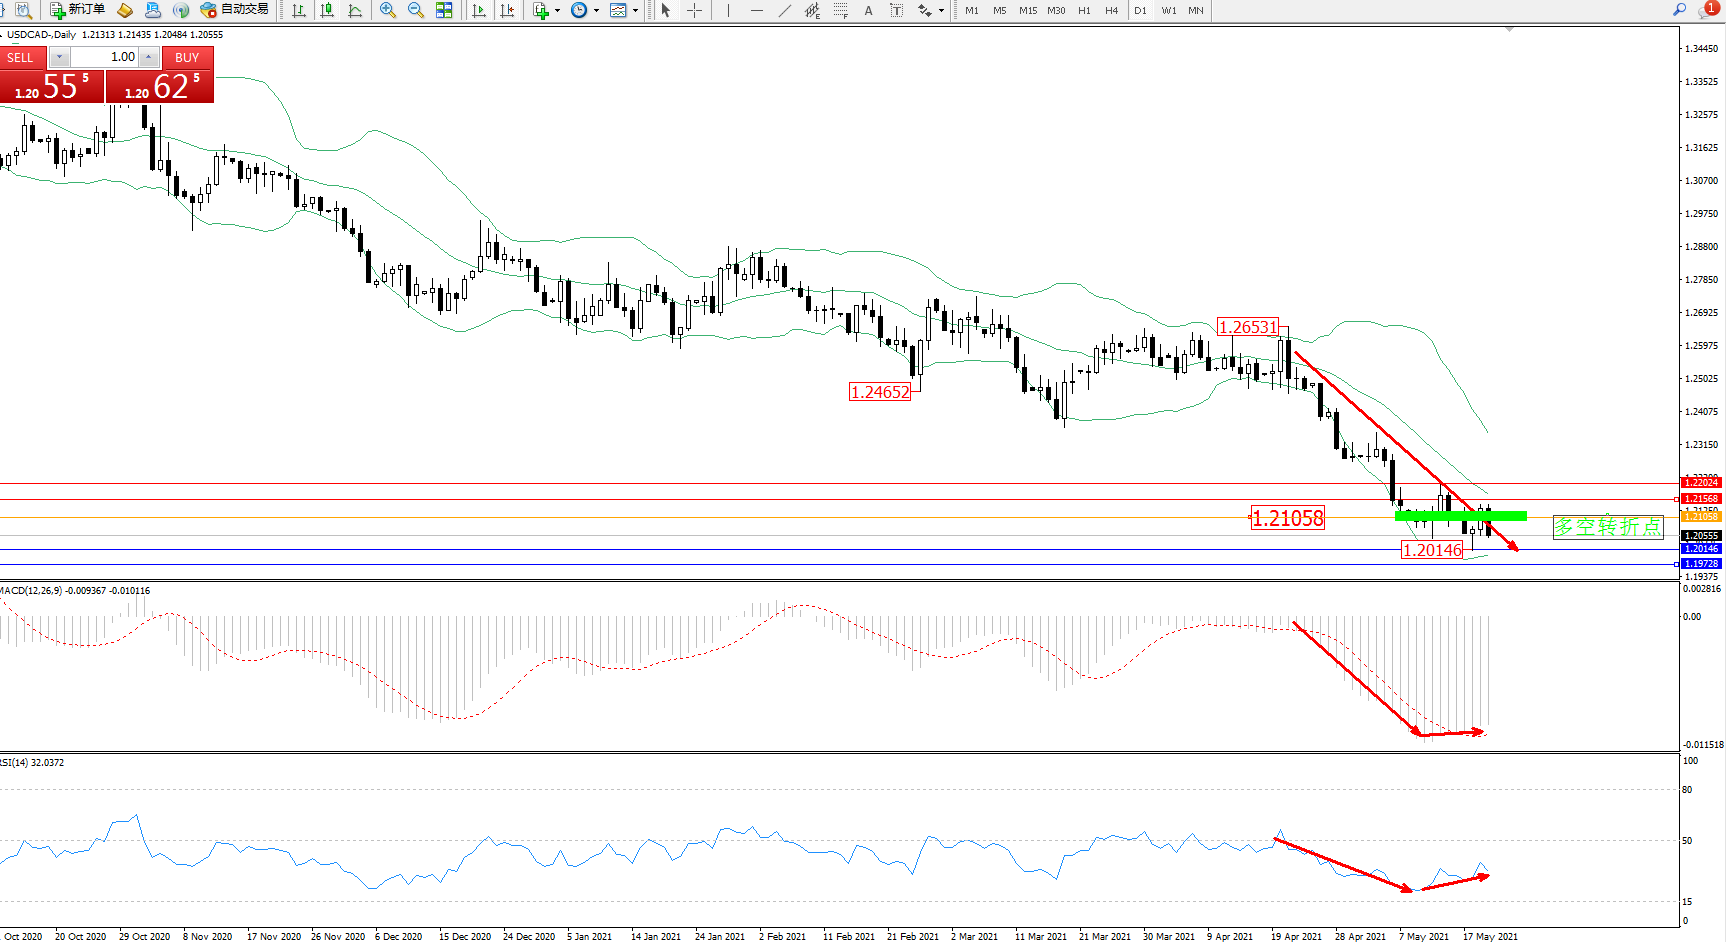Click the 新订单 new order button
The height and width of the screenshot is (942, 1726).
click(x=78, y=10)
